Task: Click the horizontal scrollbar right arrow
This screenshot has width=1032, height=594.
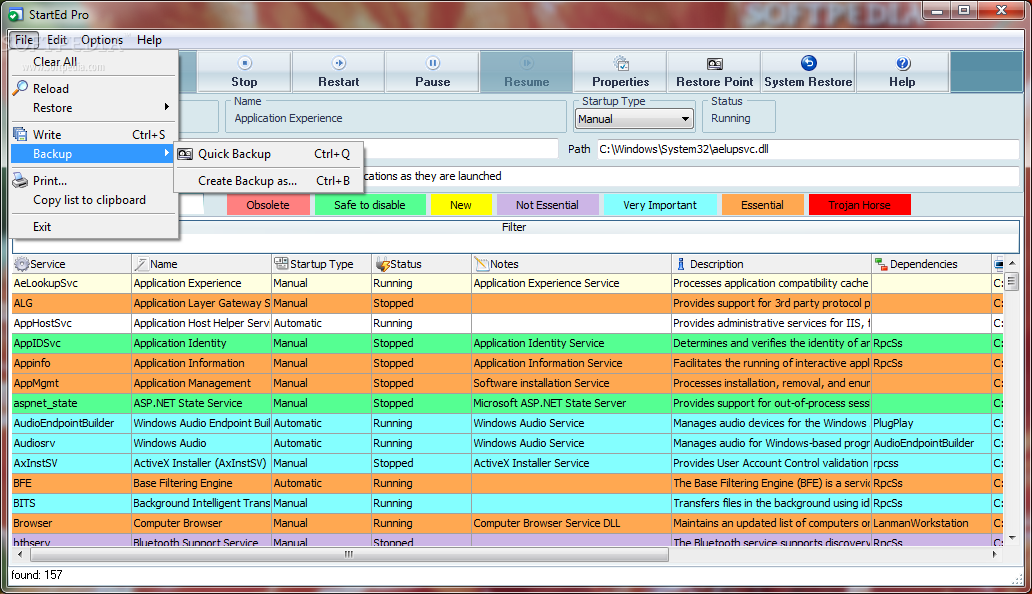Action: click(994, 555)
